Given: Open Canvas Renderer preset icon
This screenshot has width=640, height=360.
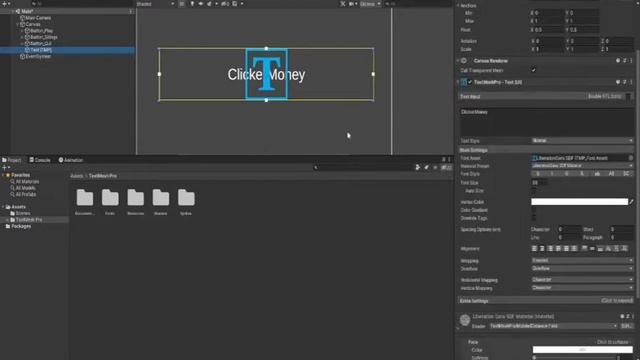Looking at the screenshot, I should tap(624, 60).
